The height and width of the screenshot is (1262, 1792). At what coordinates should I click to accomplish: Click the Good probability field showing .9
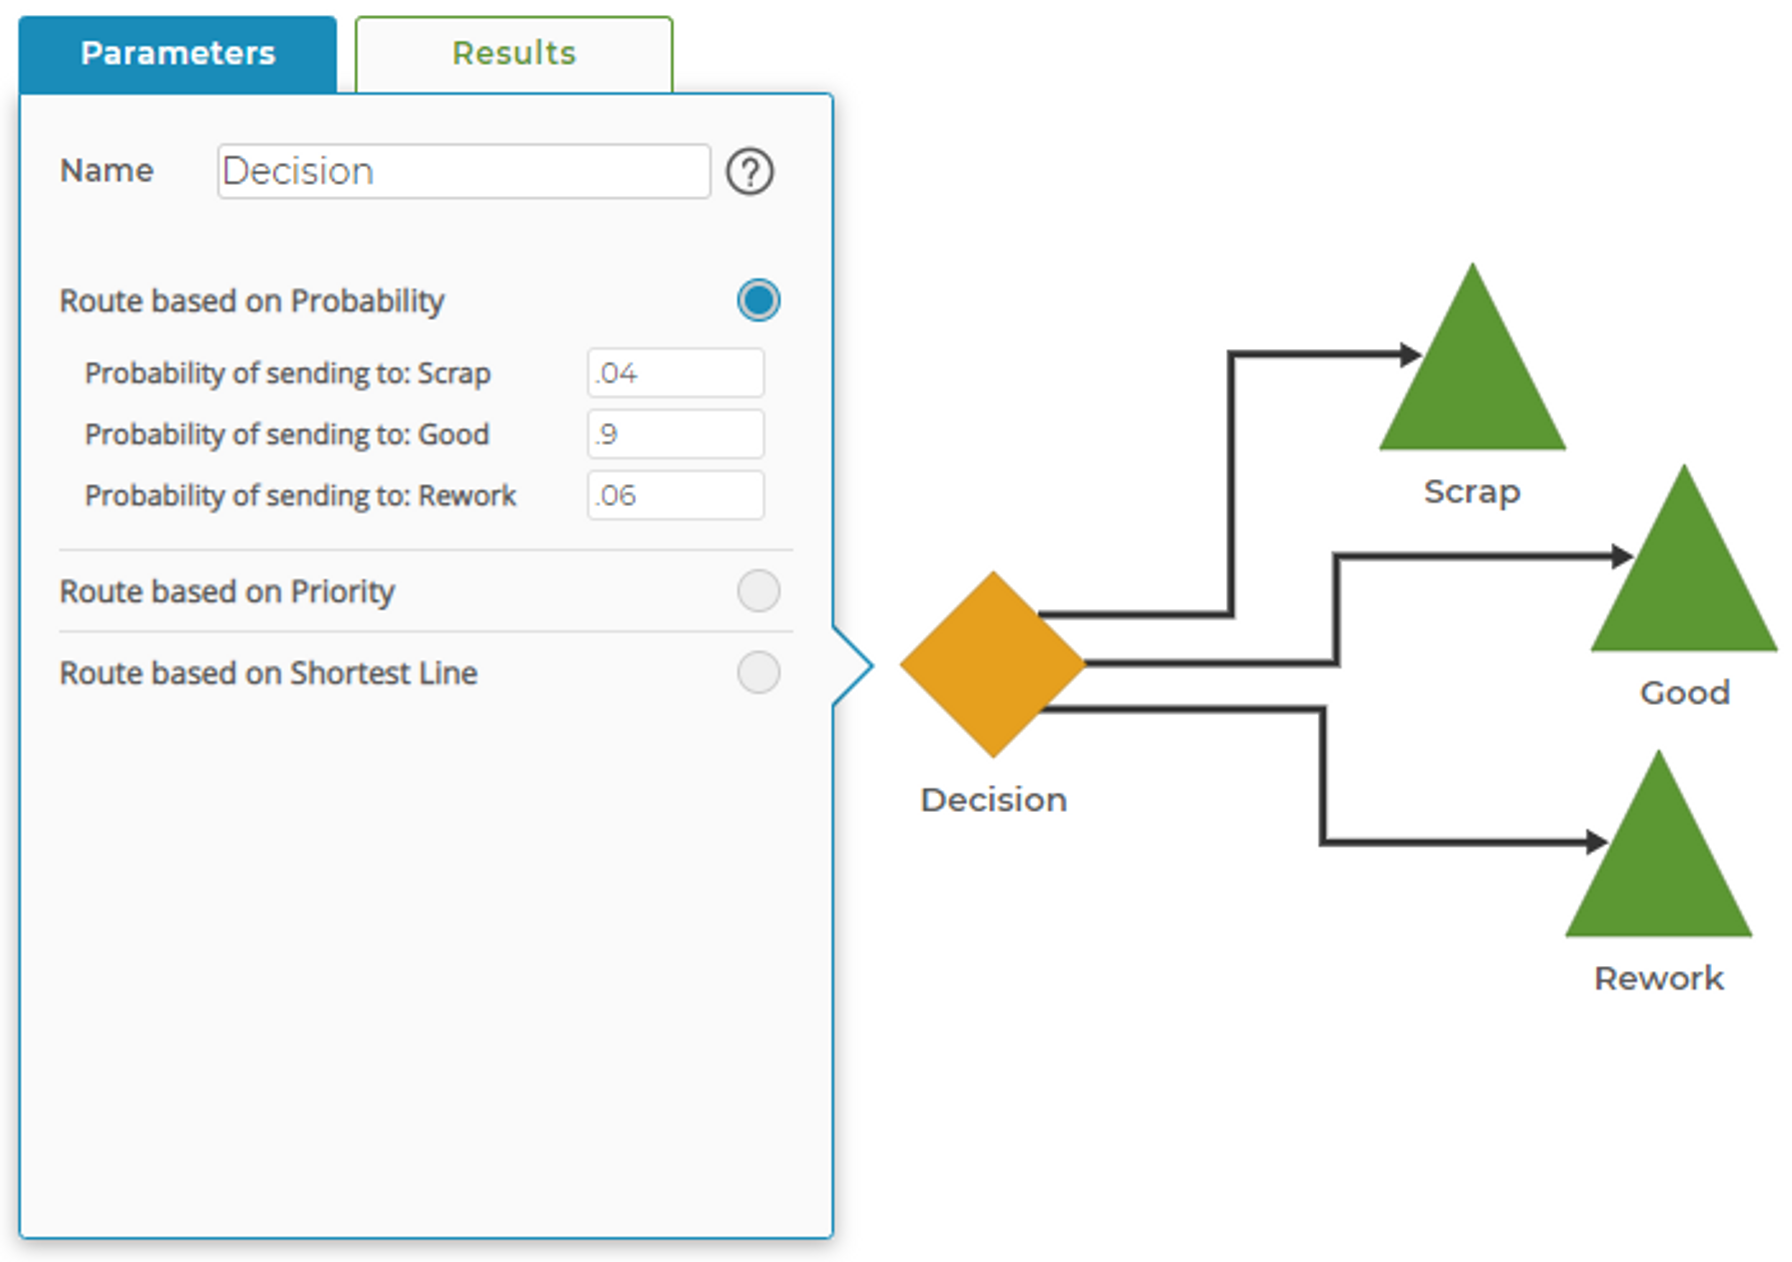[x=675, y=433]
